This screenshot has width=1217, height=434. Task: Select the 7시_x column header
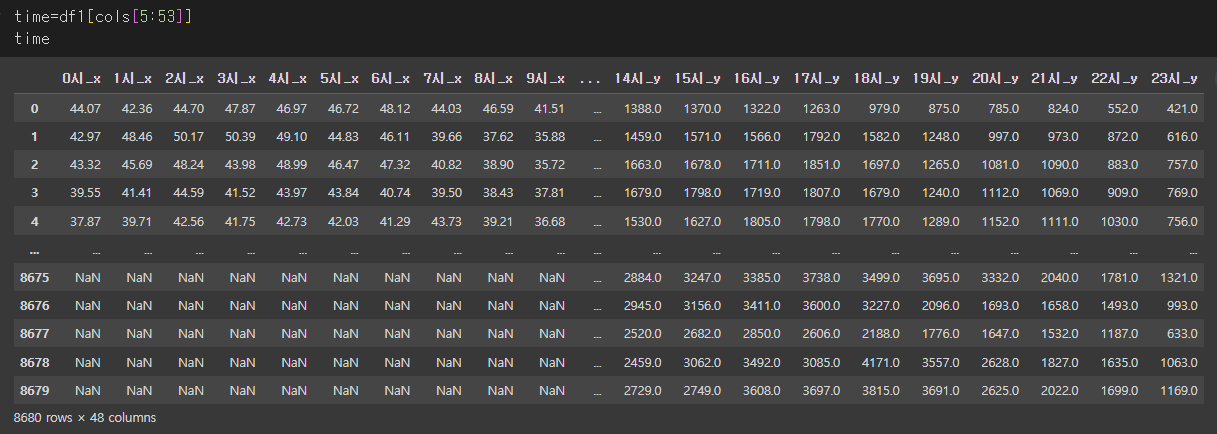(x=442, y=78)
